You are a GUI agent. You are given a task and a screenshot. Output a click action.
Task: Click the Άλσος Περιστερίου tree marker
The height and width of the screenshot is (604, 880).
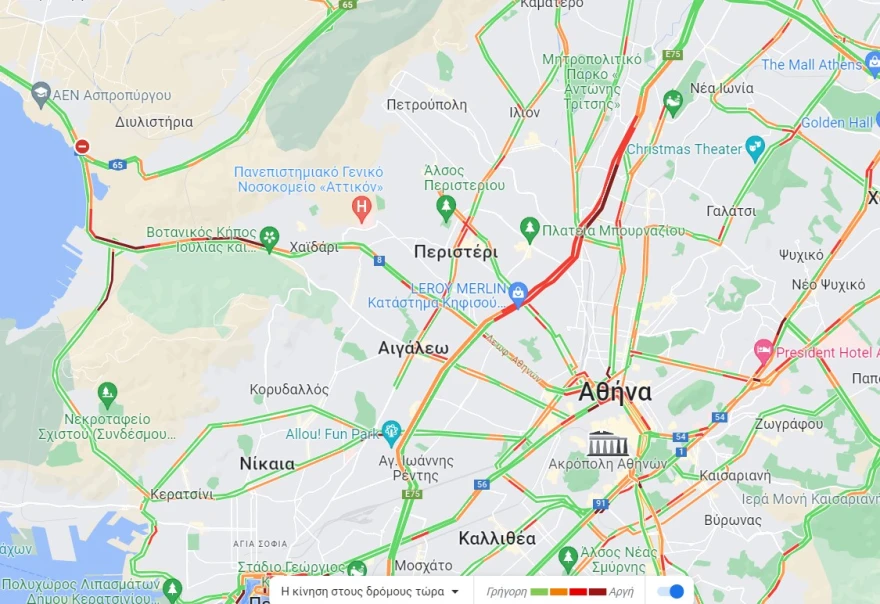click(x=446, y=209)
